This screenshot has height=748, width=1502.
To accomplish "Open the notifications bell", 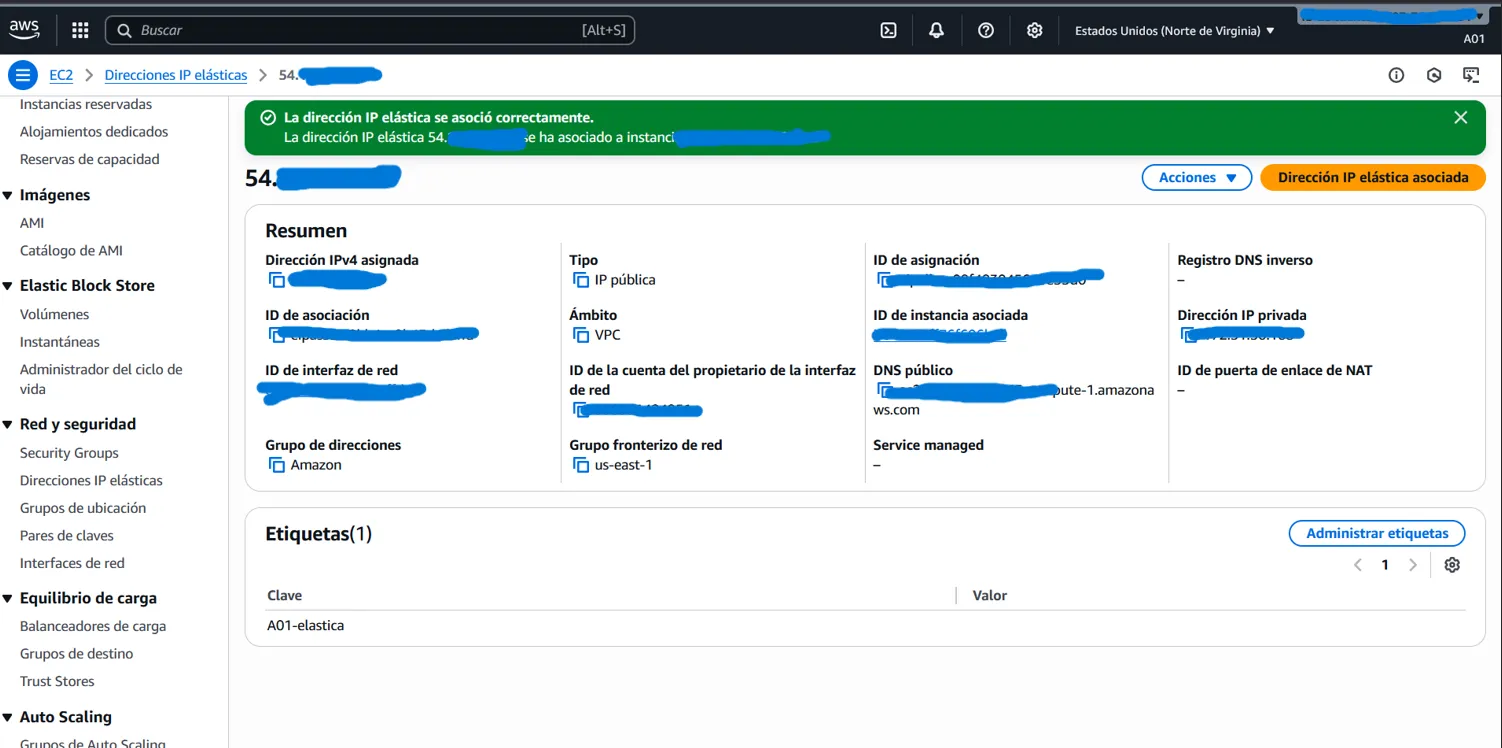I will click(936, 31).
